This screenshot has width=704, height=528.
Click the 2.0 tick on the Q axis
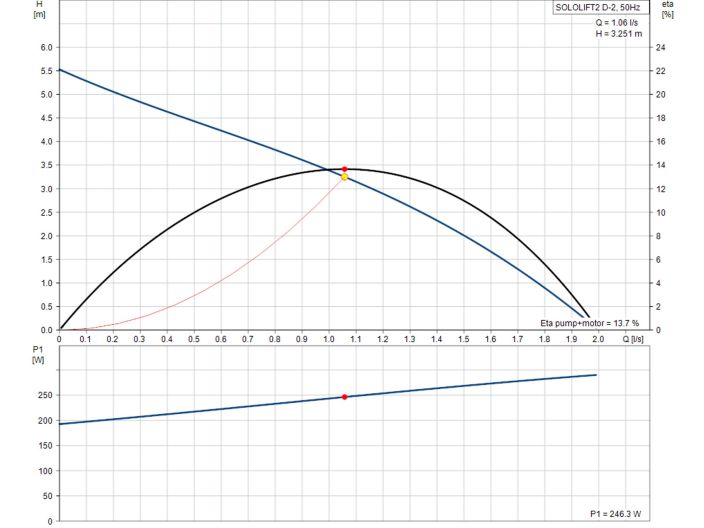pos(598,339)
